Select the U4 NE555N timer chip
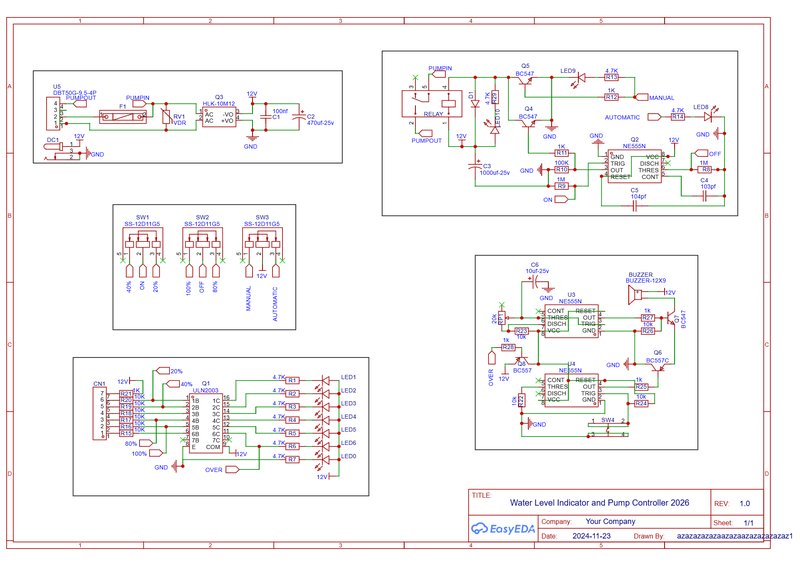Image resolution: width=800 pixels, height=566 pixels. click(x=571, y=390)
